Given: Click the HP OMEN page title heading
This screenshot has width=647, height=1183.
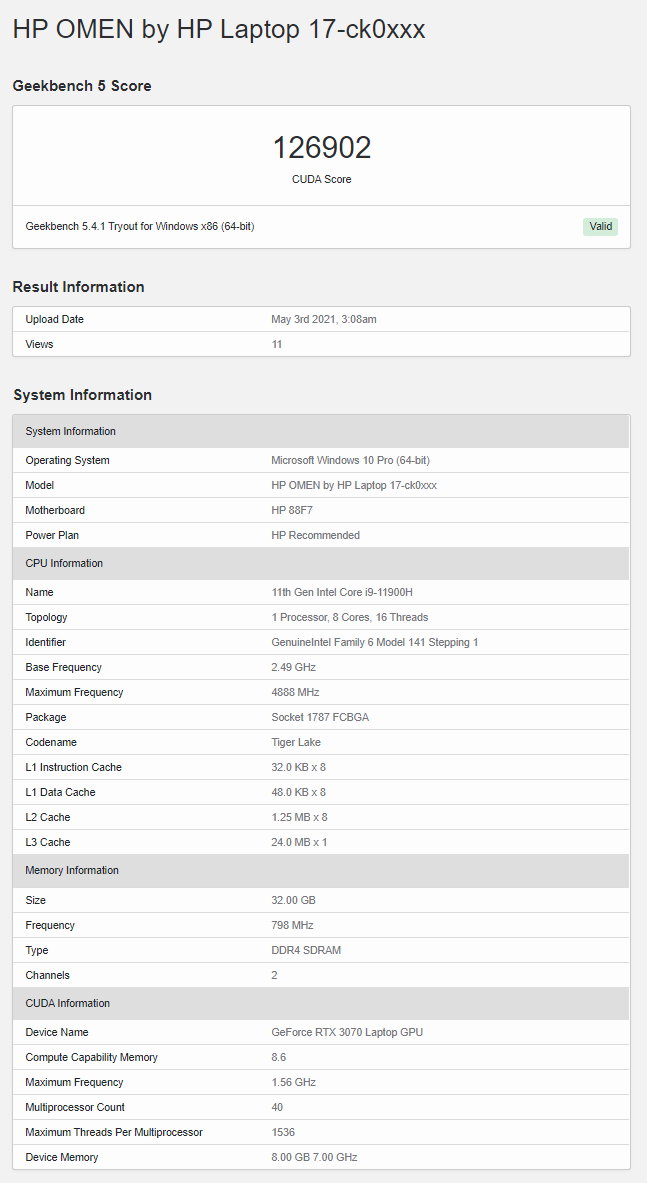Looking at the screenshot, I should [x=219, y=29].
